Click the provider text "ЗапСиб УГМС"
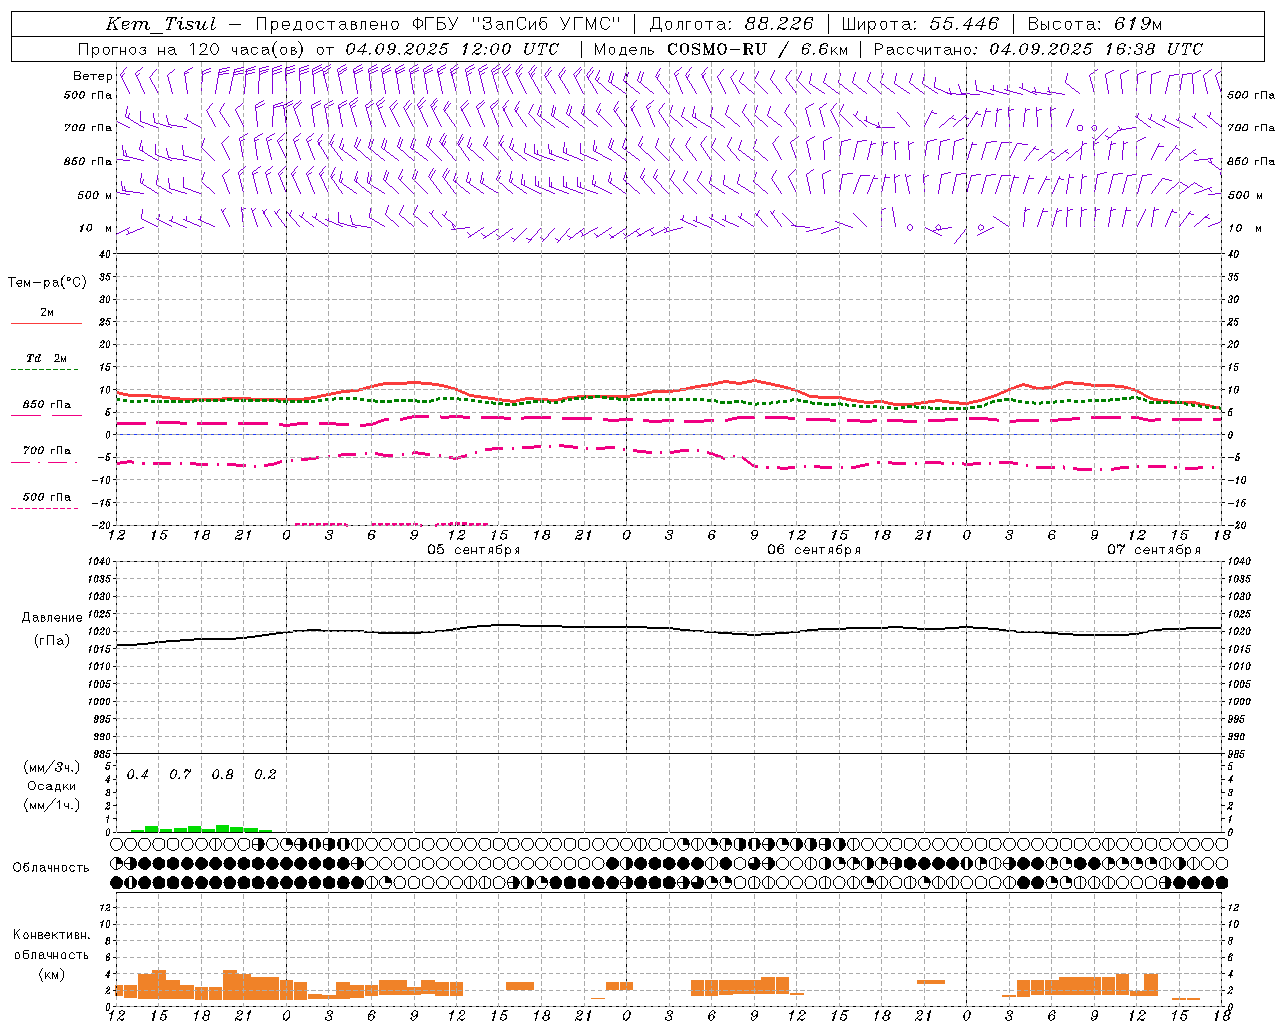This screenshot has width=1280, height=1024. point(546,24)
